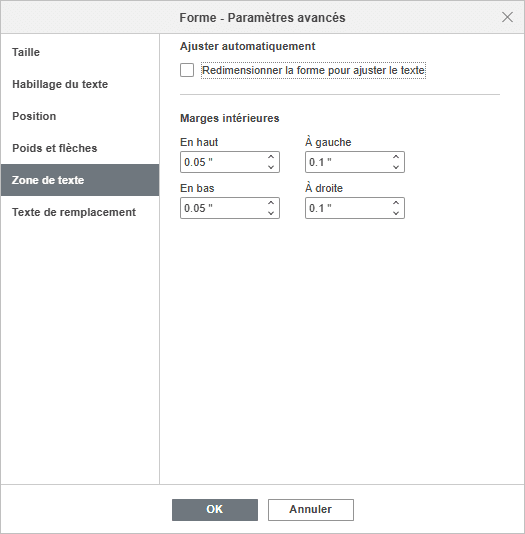Open the Taille section
Screen dimensions: 525x534
click(x=80, y=52)
